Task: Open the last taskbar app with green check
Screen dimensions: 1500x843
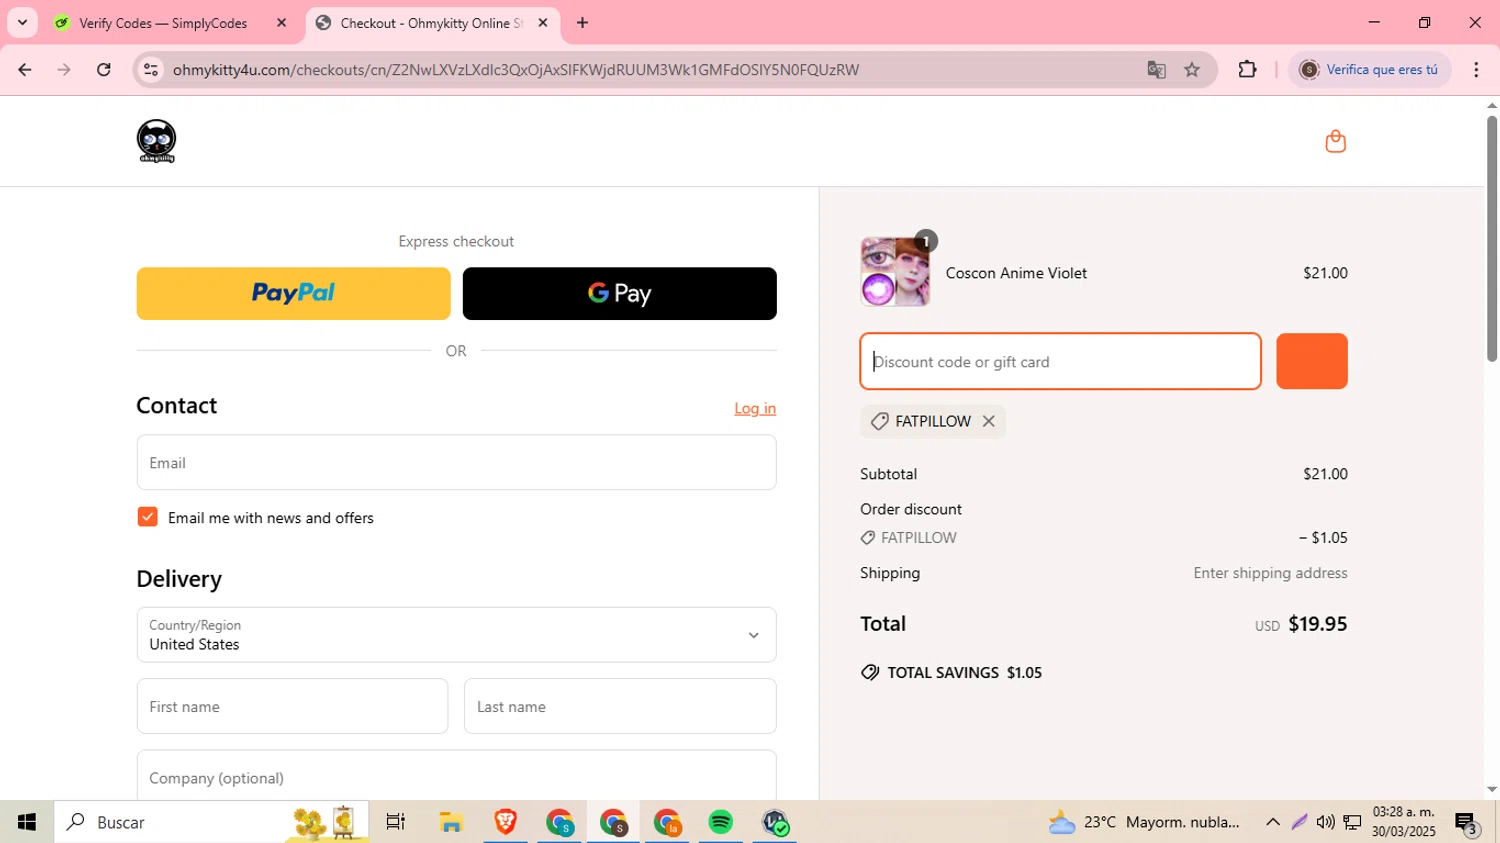Action: click(x=775, y=822)
